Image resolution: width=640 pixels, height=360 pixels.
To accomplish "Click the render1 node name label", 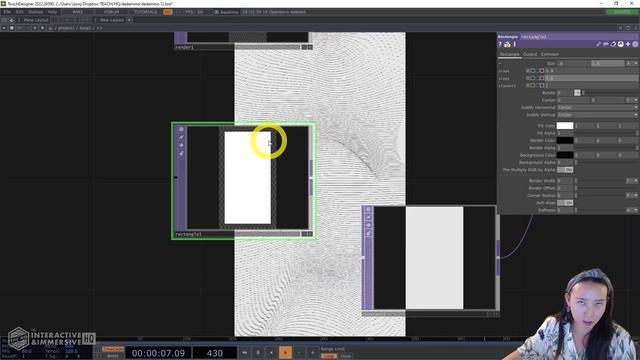I will (x=184, y=47).
